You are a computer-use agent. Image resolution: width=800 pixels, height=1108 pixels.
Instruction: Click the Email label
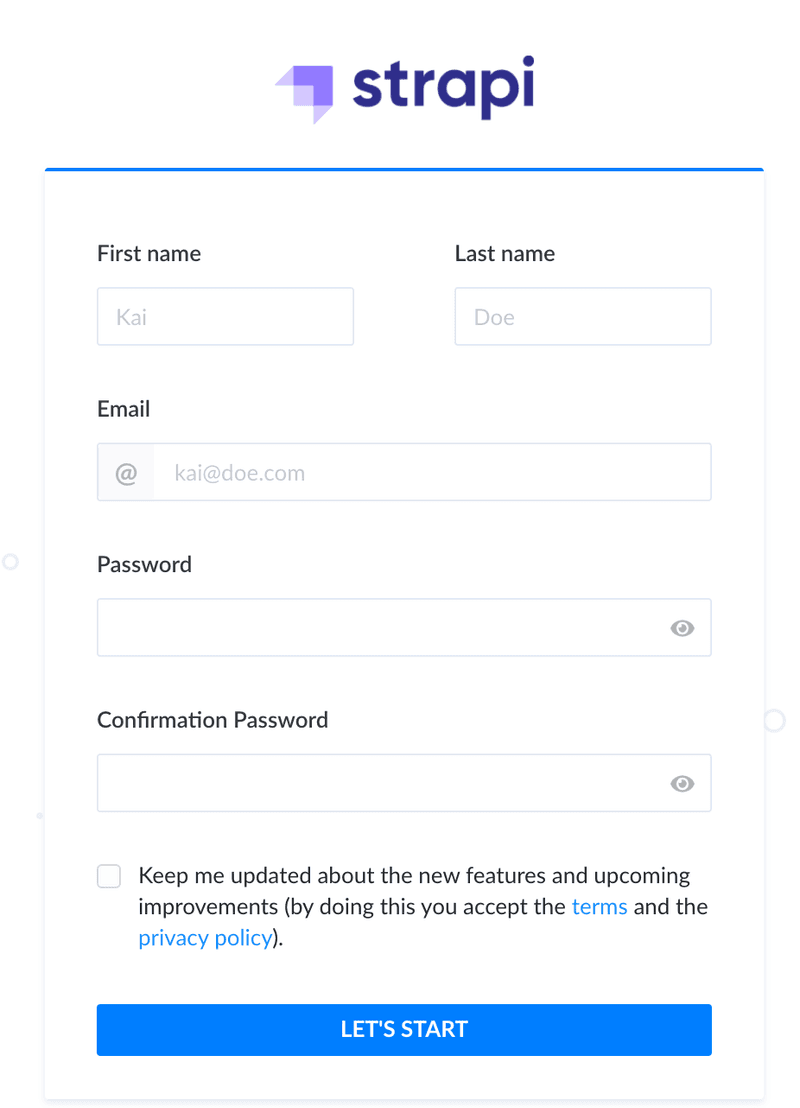pos(124,409)
